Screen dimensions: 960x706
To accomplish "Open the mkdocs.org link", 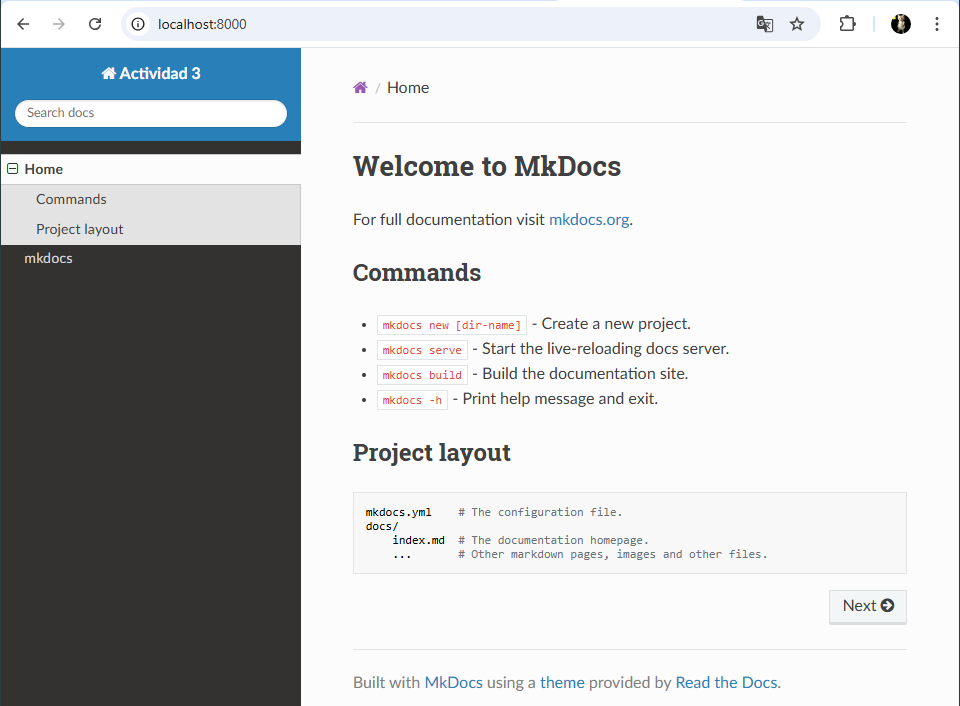I will pos(589,219).
